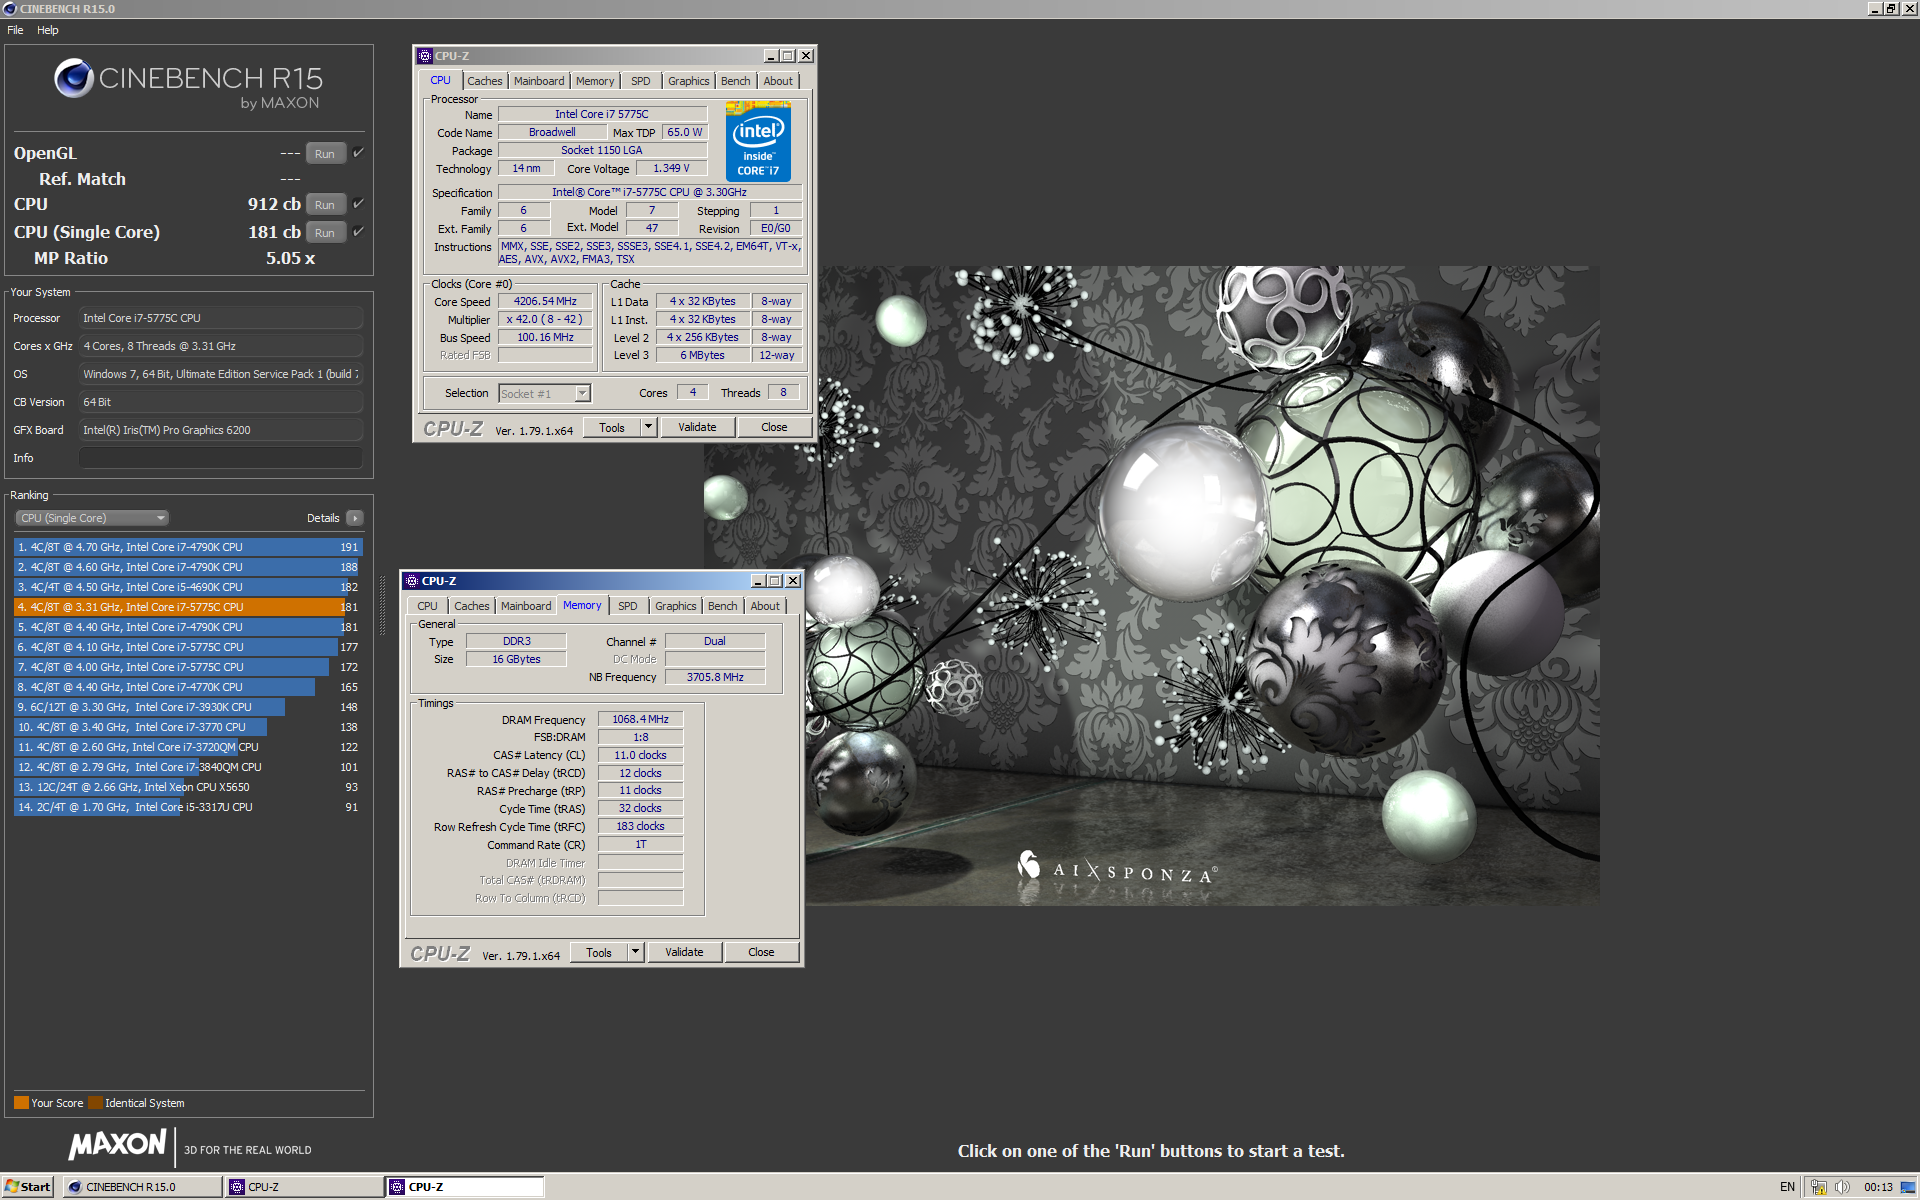Open the Windows Start button
Image resolution: width=1920 pixels, height=1200 pixels.
(27, 1187)
